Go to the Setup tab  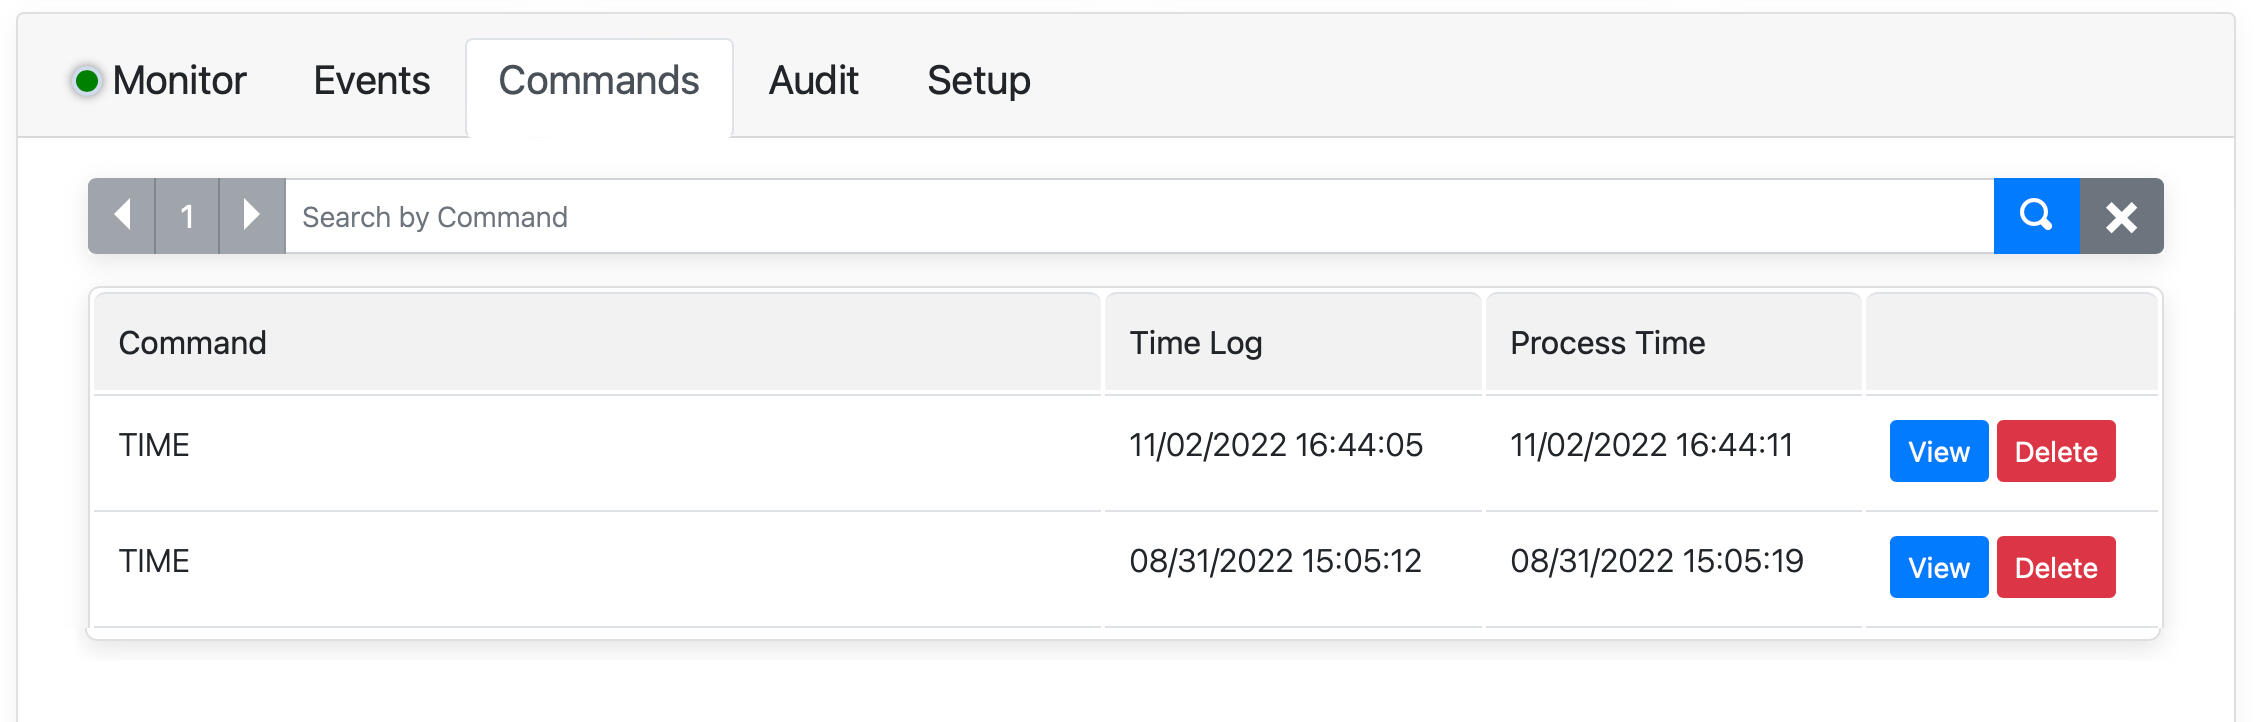[x=978, y=81]
